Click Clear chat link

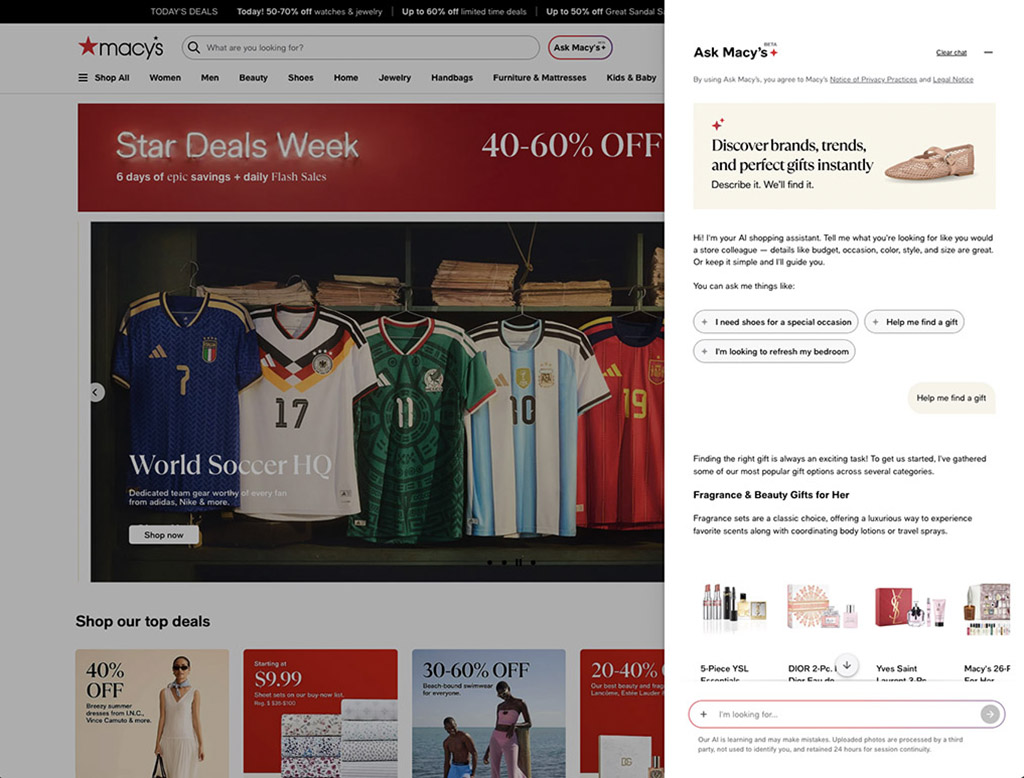point(951,52)
